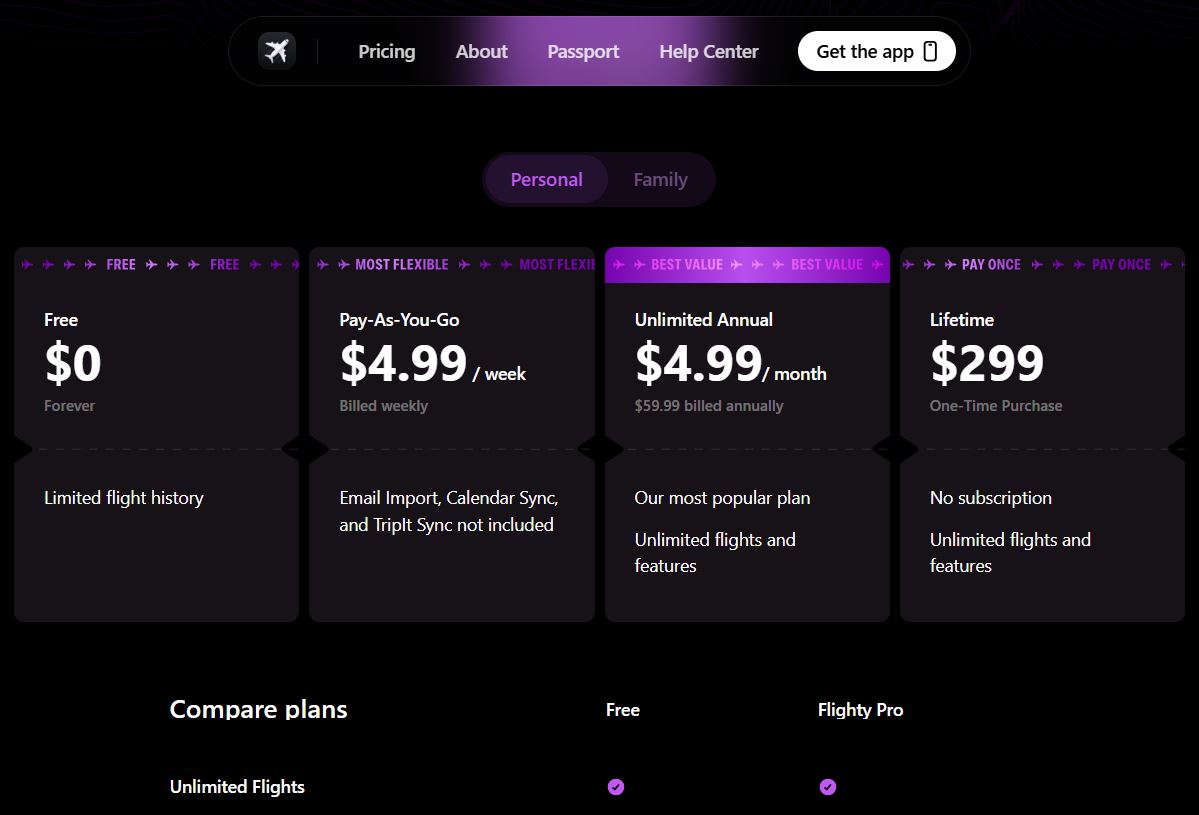This screenshot has width=1199, height=815.
Task: Click the $299 price text
Action: click(x=986, y=362)
